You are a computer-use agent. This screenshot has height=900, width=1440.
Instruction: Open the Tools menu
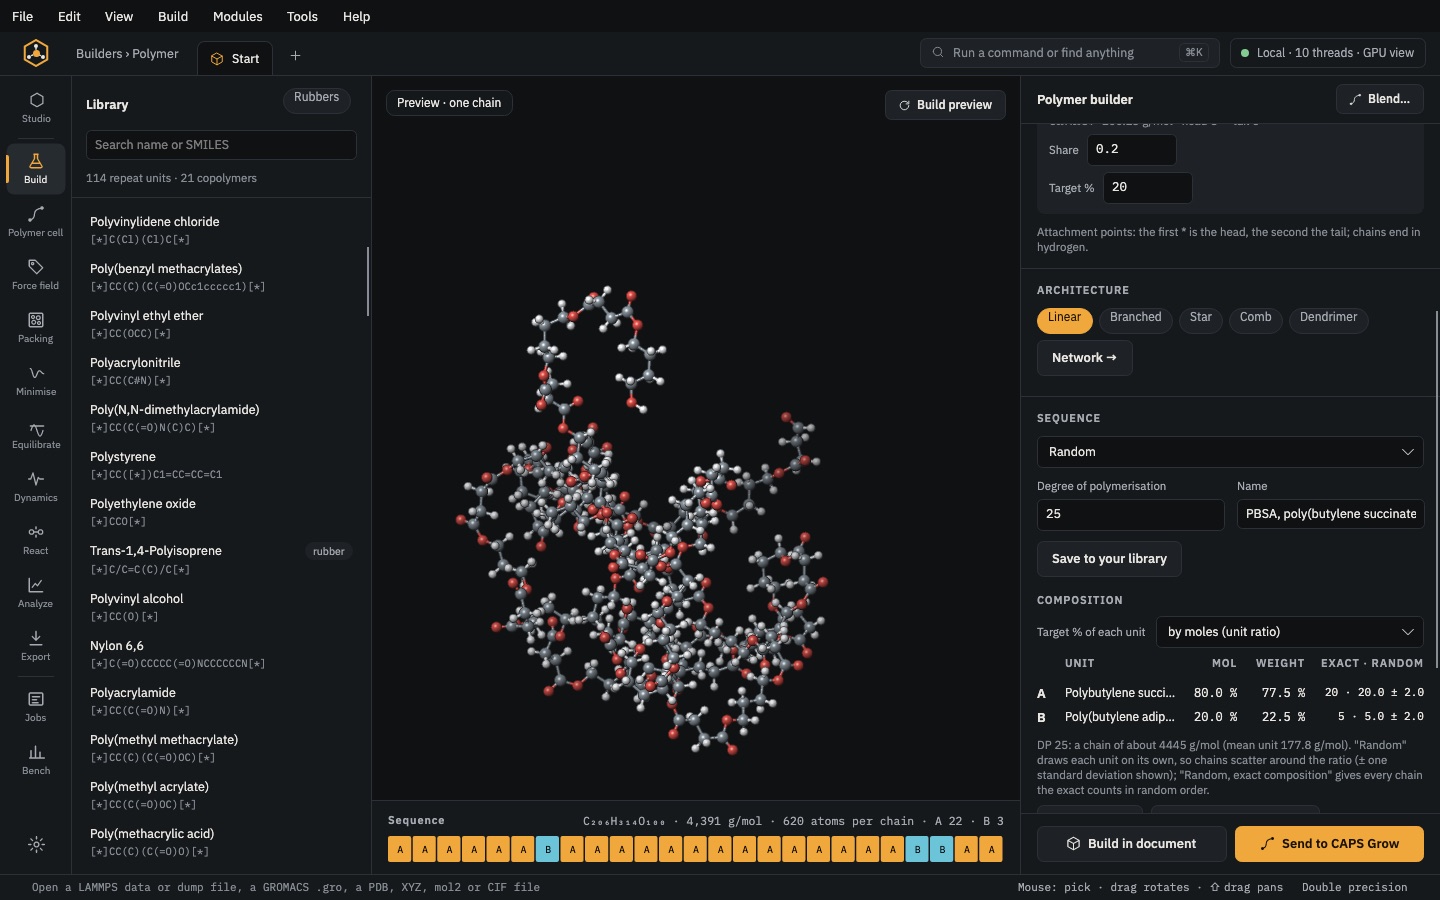[x=302, y=16]
